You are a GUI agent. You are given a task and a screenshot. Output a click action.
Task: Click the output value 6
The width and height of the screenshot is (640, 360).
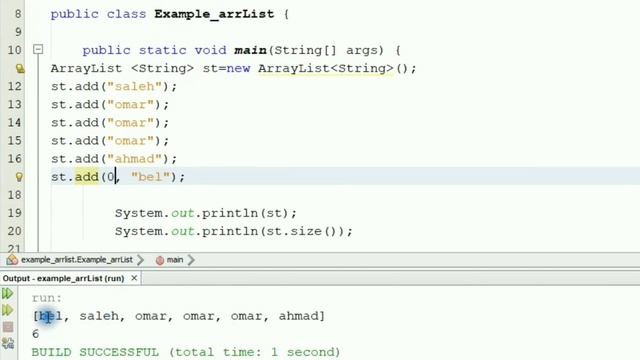(x=36, y=334)
